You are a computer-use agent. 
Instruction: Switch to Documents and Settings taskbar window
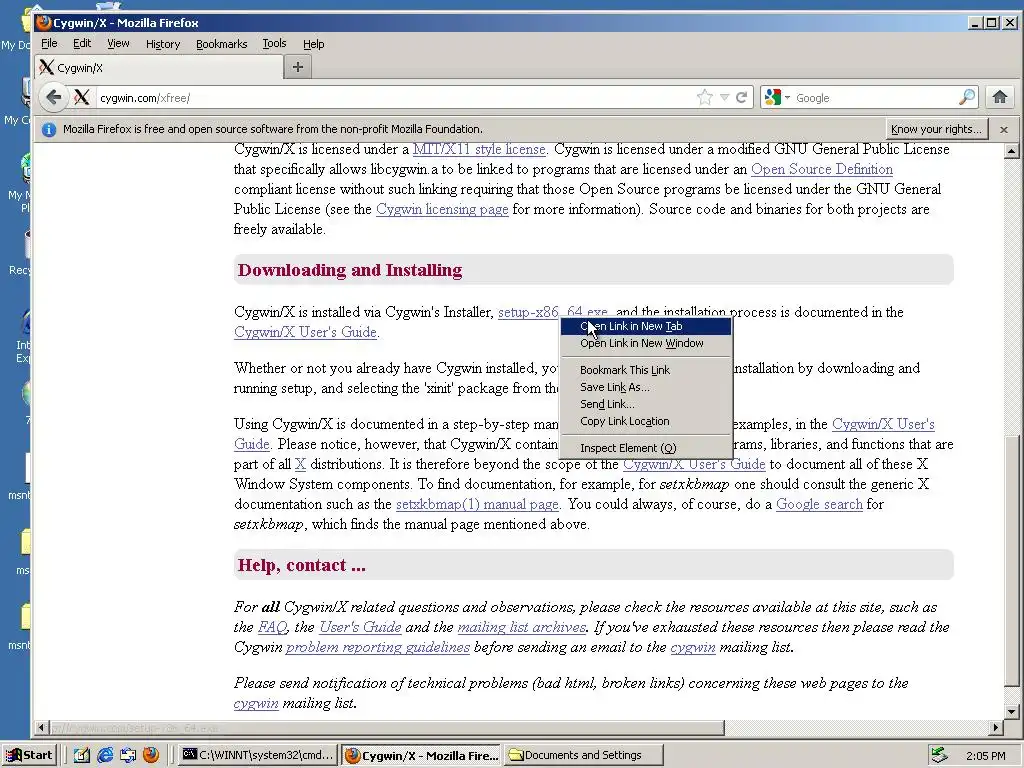coord(584,755)
